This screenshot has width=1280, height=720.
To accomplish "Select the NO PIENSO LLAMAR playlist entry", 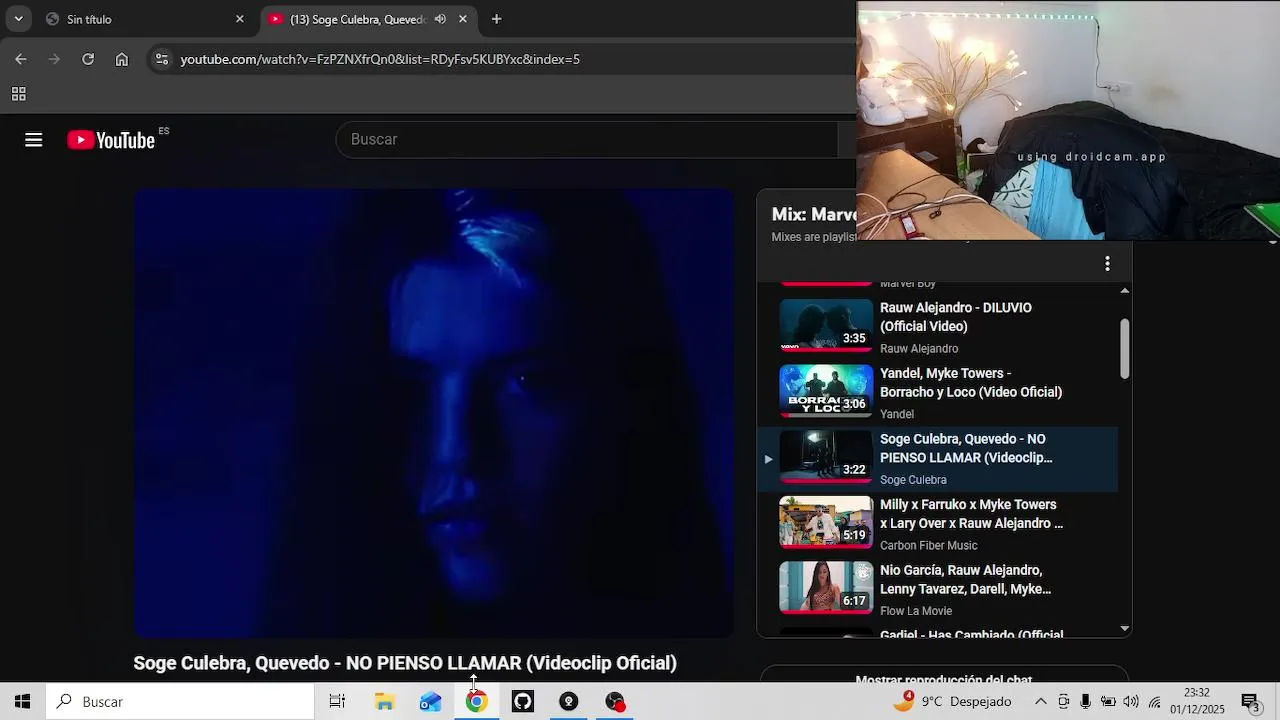I will (x=938, y=459).
